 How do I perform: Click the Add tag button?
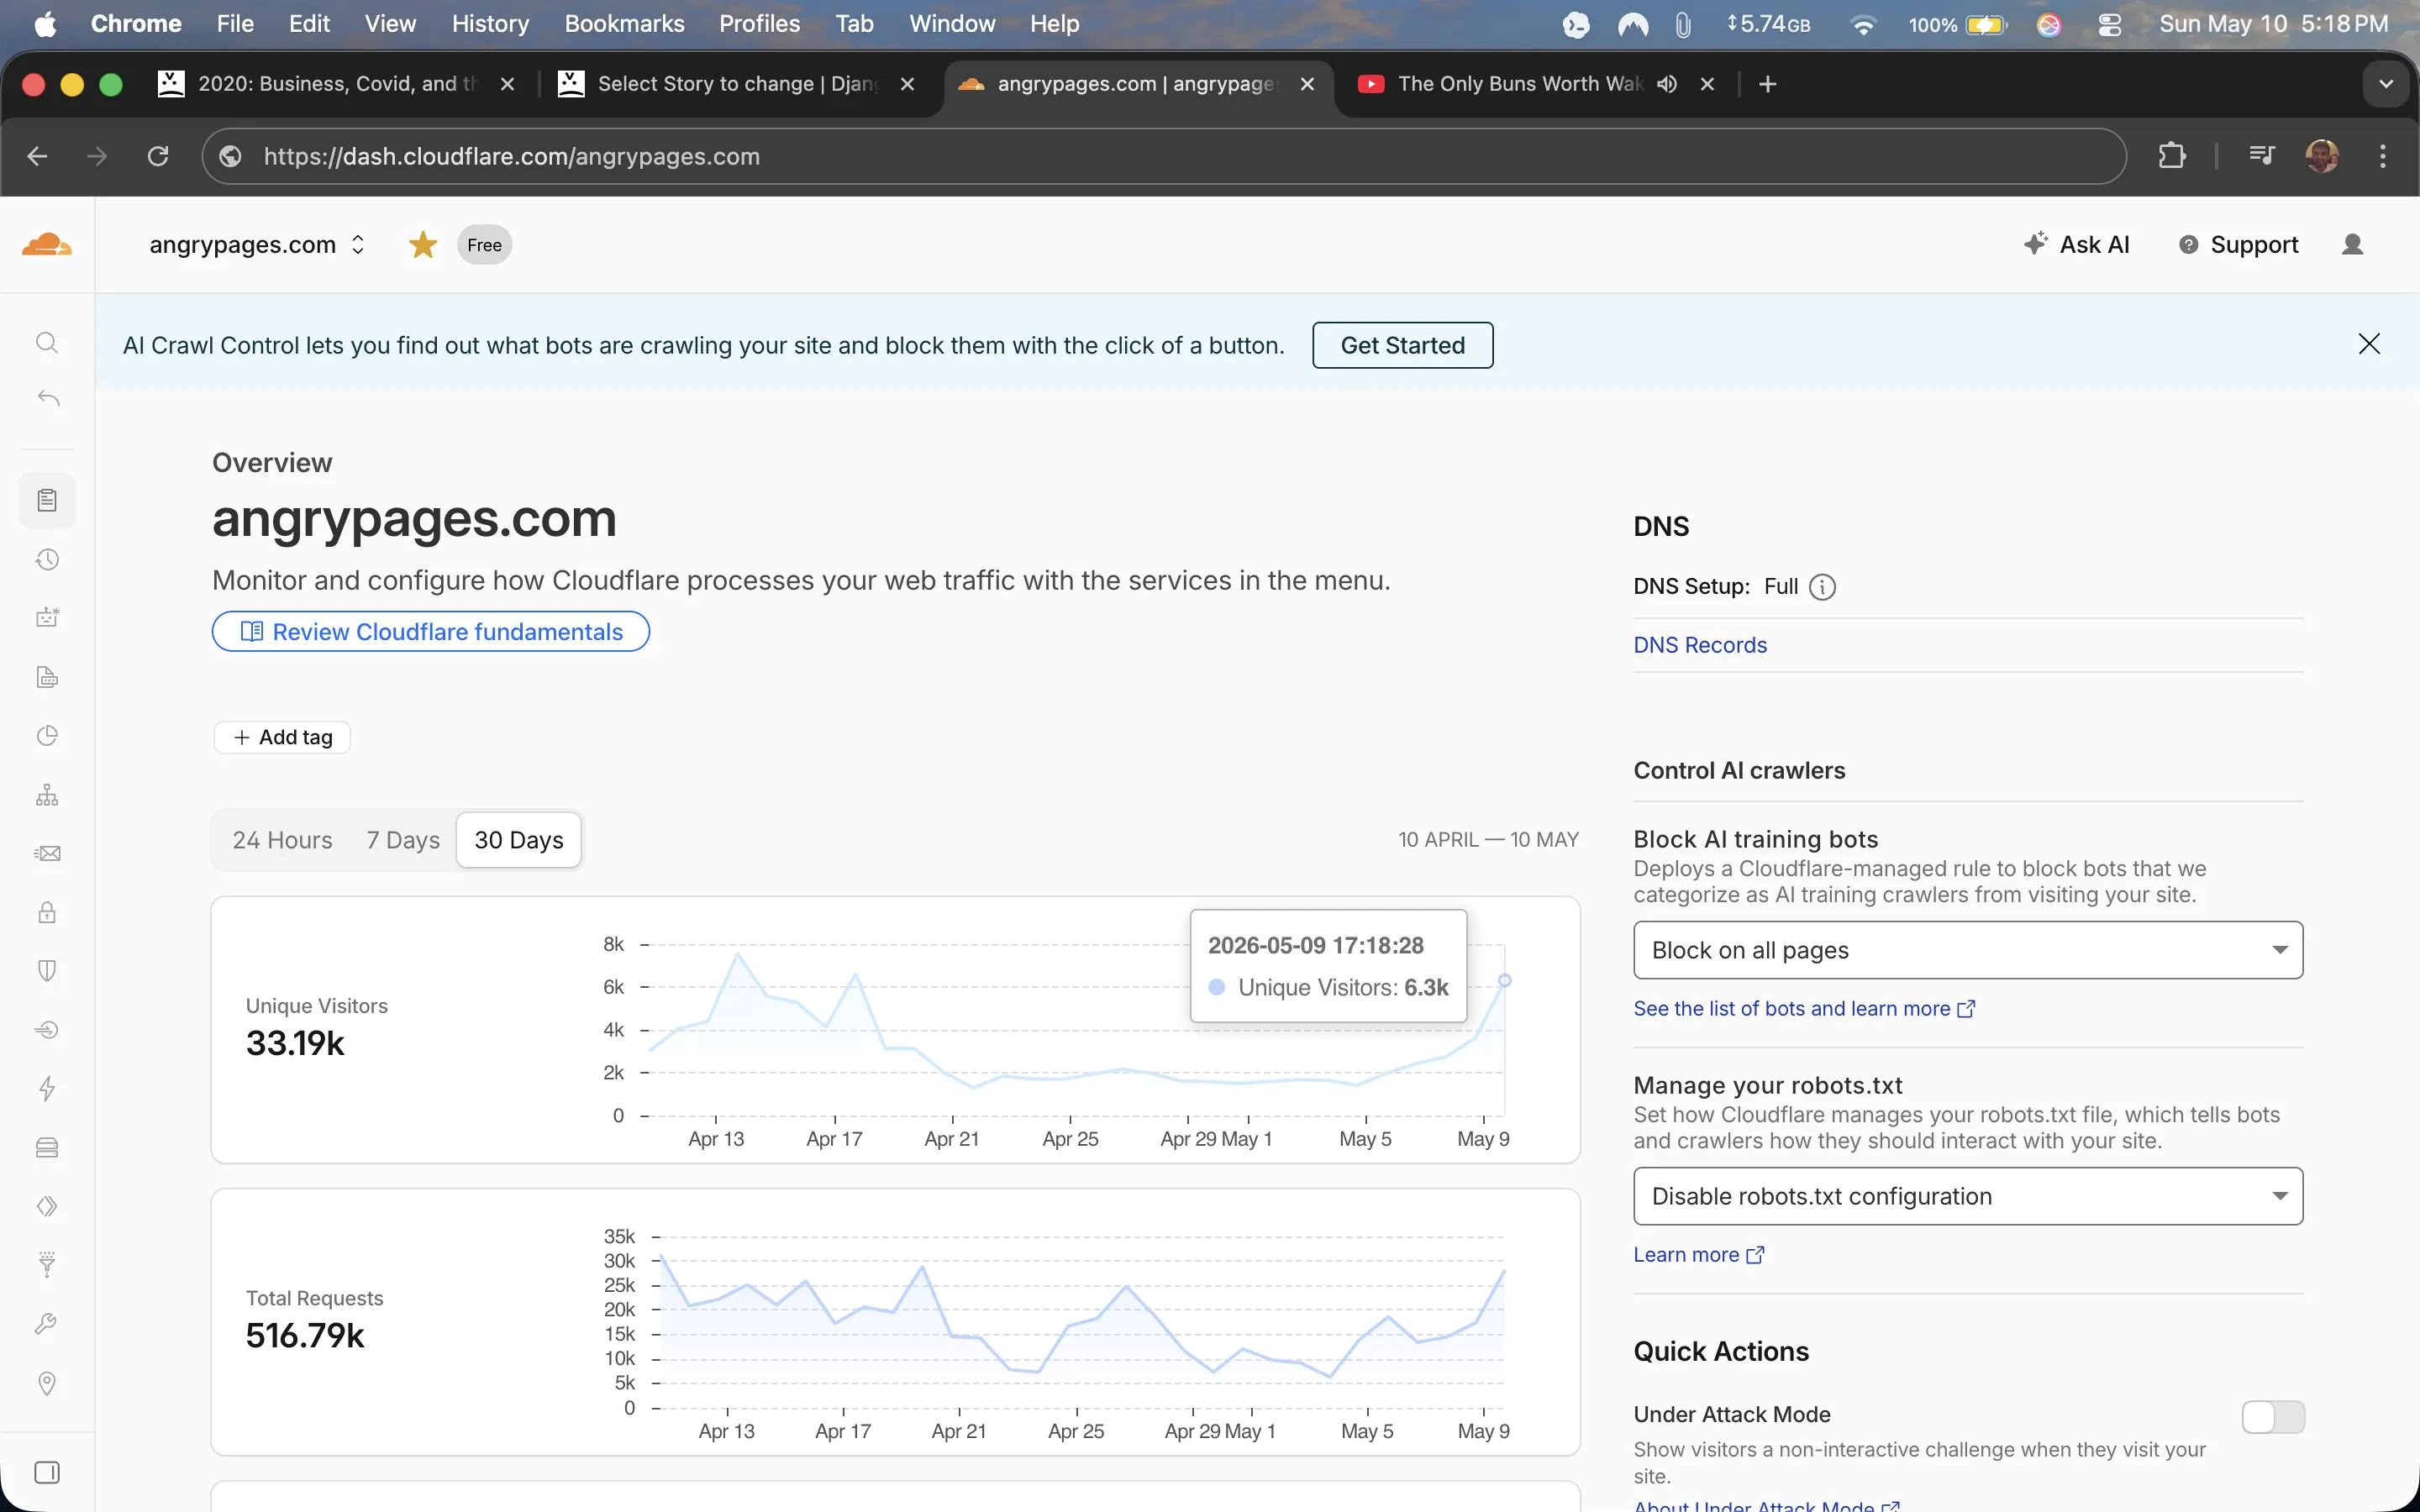click(x=282, y=737)
